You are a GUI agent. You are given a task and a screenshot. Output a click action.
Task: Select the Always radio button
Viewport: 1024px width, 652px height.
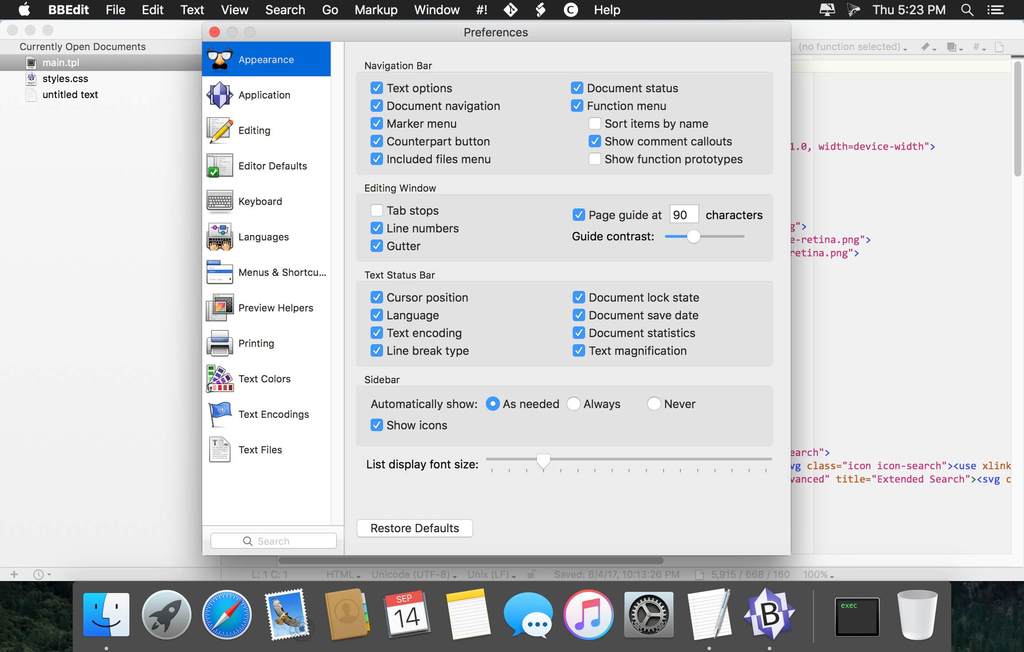[573, 404]
